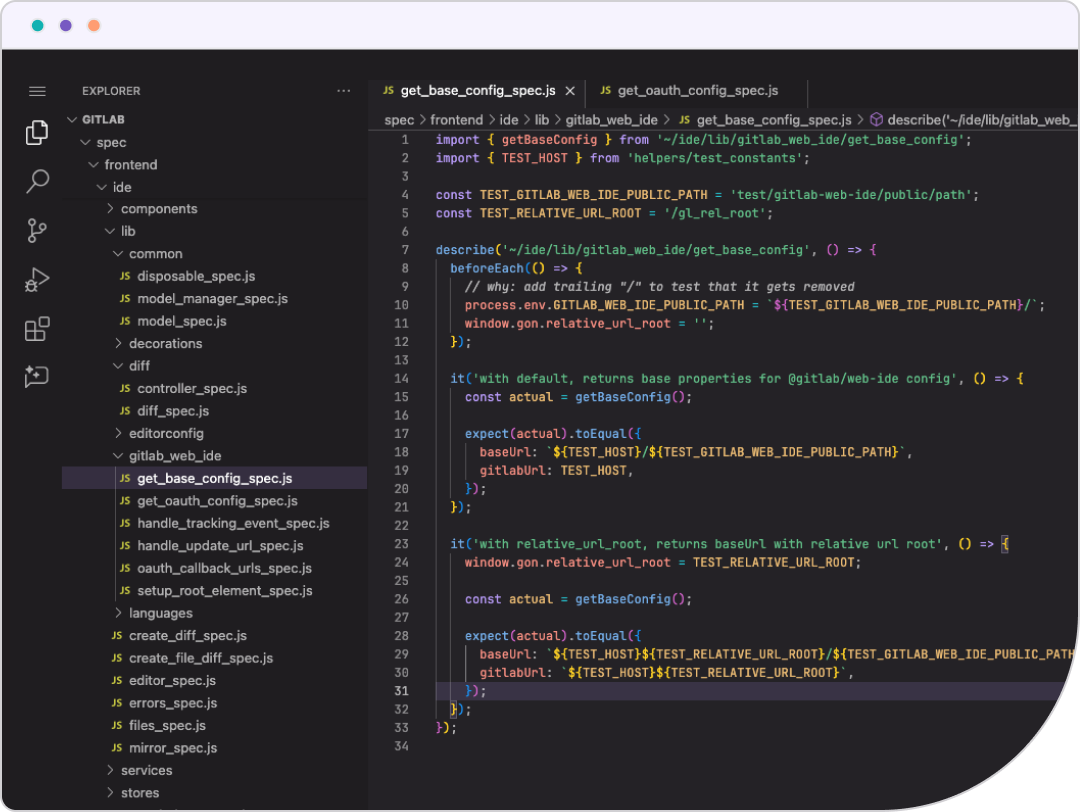Click the frontend breadcrumb segment
1080x812 pixels.
456,120
